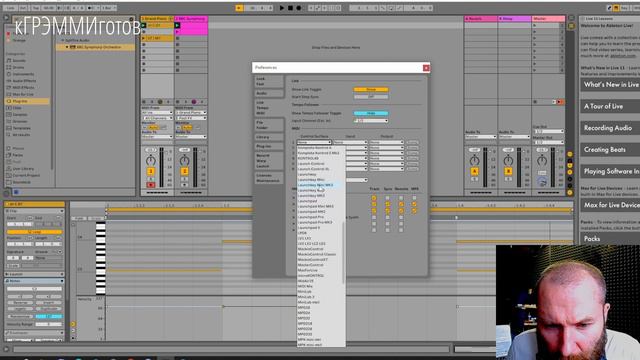This screenshot has width=640, height=360.
Task: Stop playback with the transport Stop button
Action: coord(290,8)
